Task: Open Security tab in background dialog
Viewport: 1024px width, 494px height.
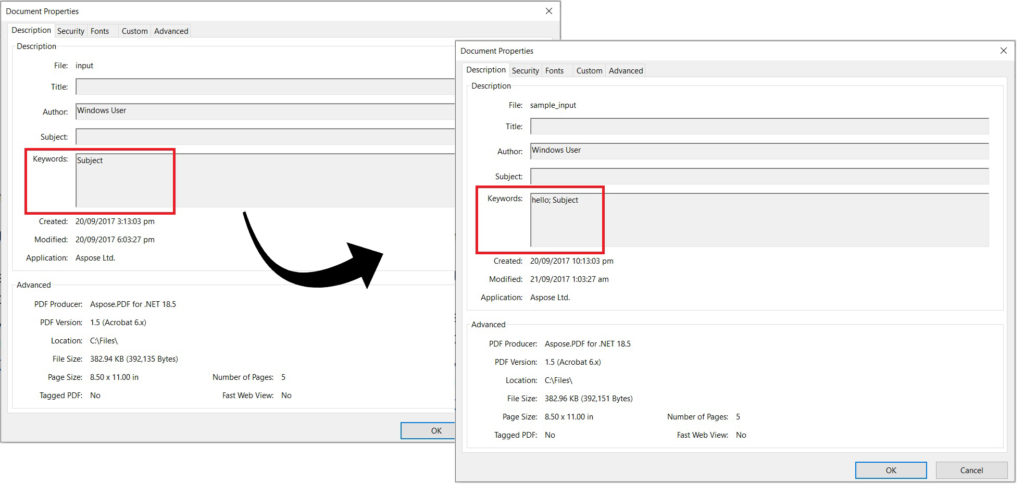Action: pos(70,31)
